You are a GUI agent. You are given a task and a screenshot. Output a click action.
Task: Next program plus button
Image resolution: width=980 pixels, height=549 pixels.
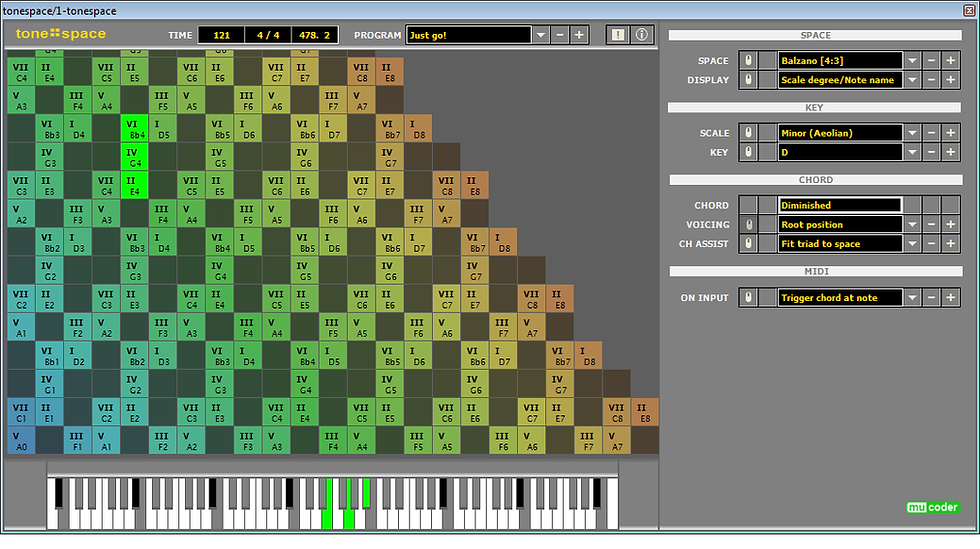pyautogui.click(x=579, y=35)
